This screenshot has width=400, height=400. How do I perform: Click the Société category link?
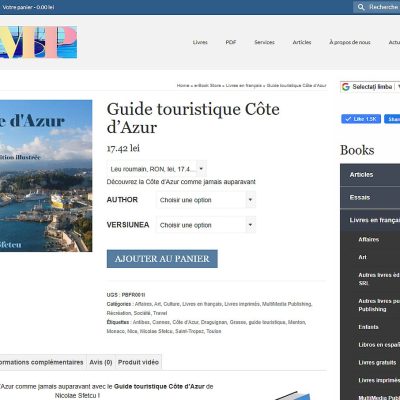142,313
